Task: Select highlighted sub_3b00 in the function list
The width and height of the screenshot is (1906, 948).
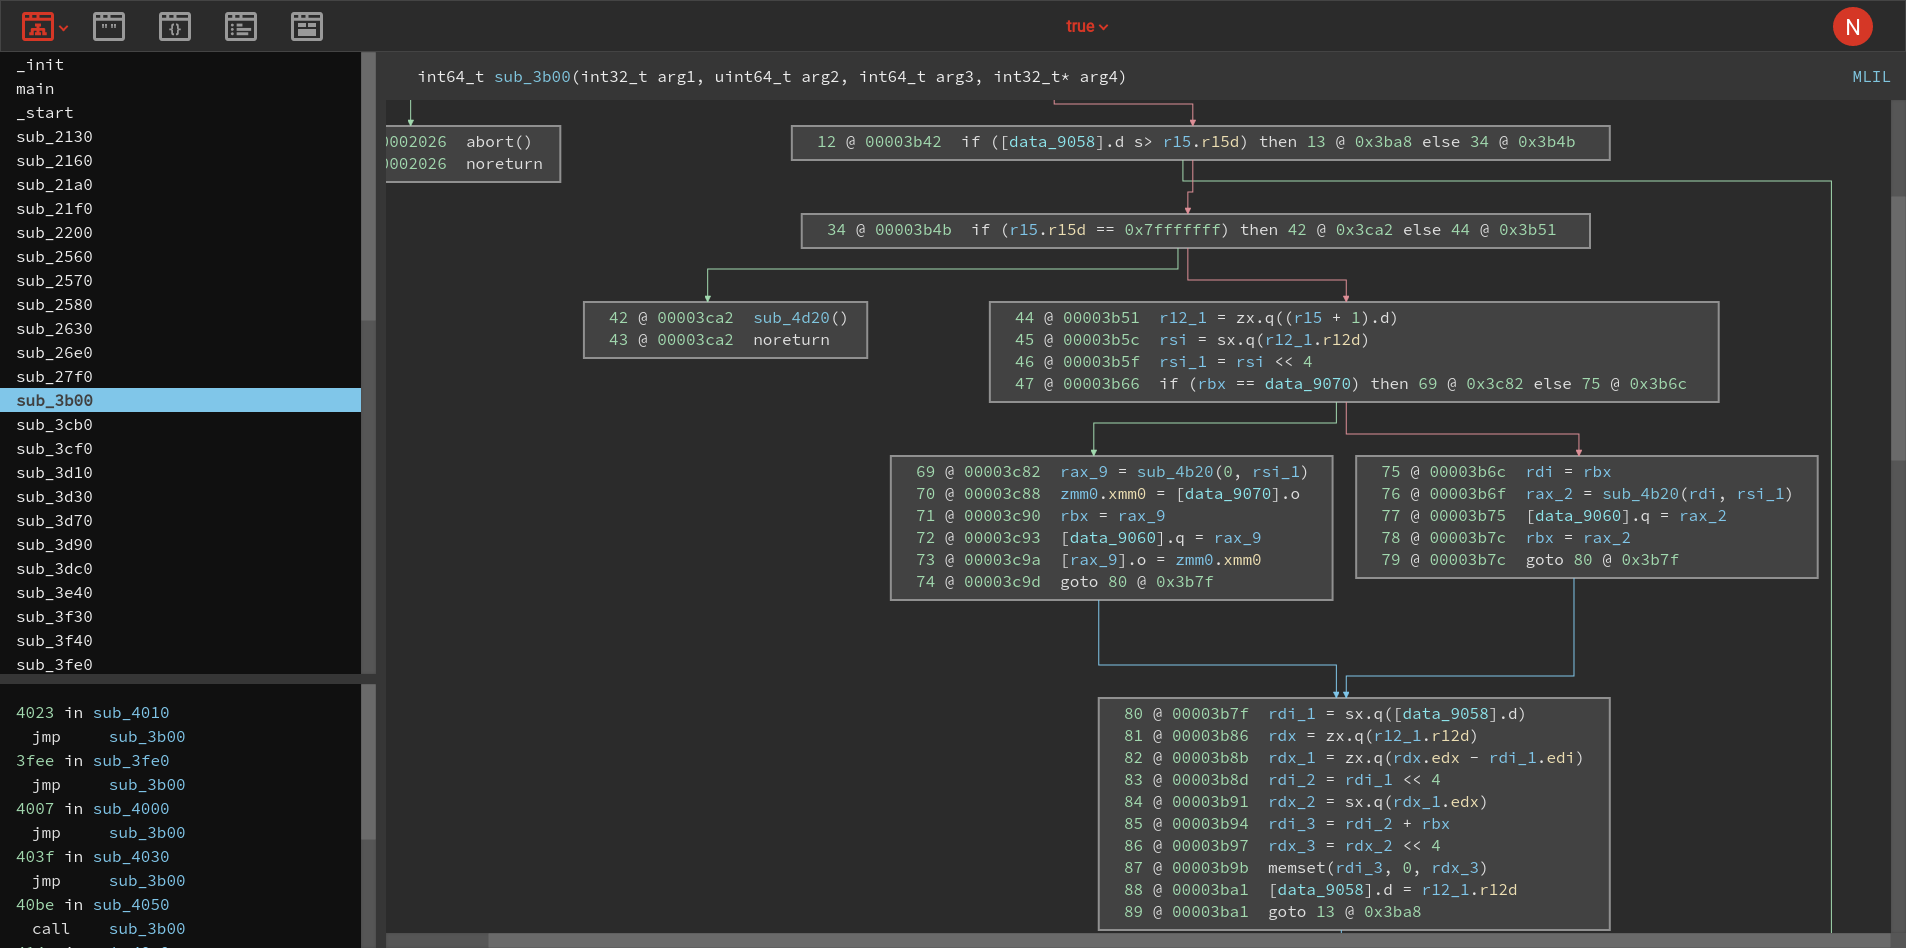Action: tap(180, 401)
